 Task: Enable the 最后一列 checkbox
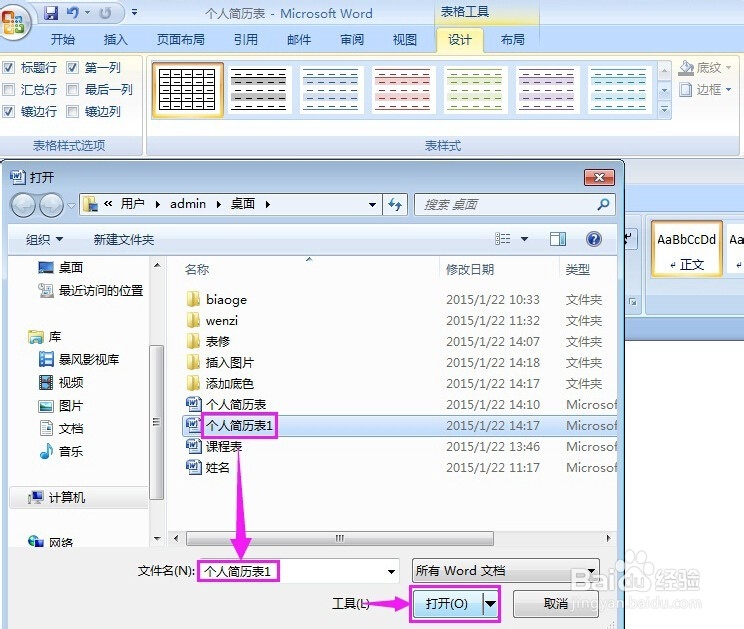72,89
